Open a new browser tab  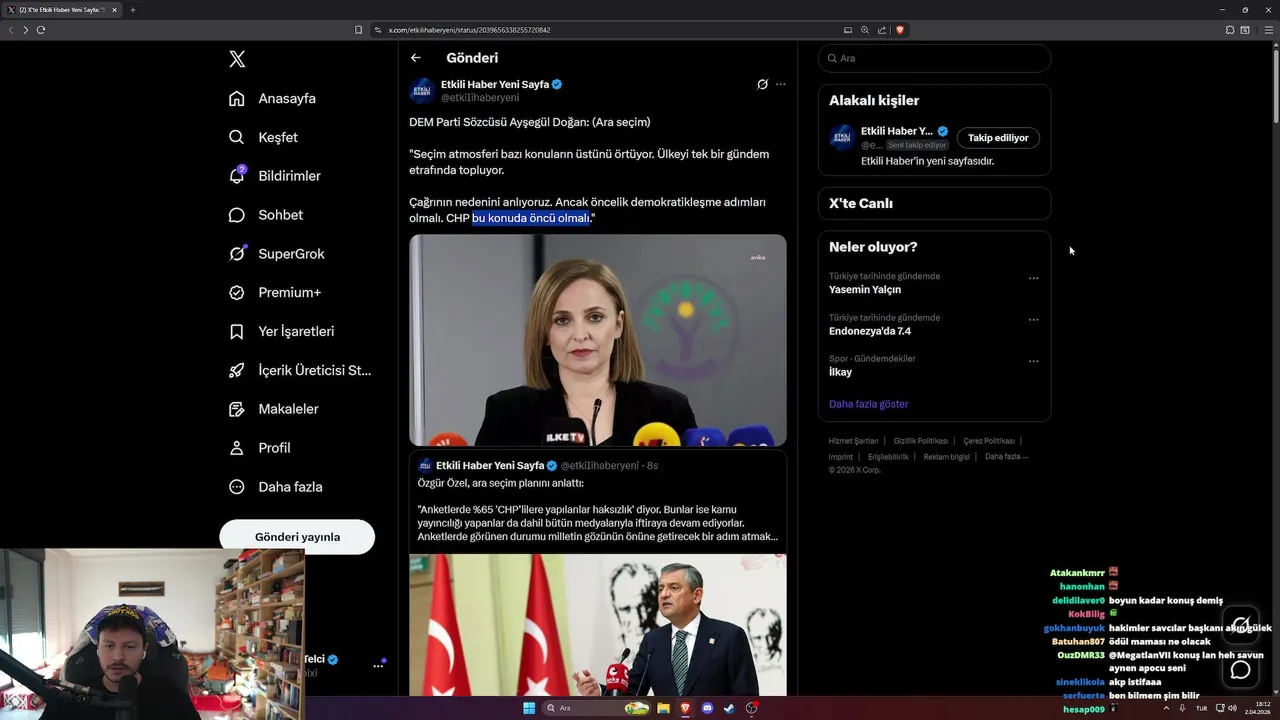pos(132,10)
